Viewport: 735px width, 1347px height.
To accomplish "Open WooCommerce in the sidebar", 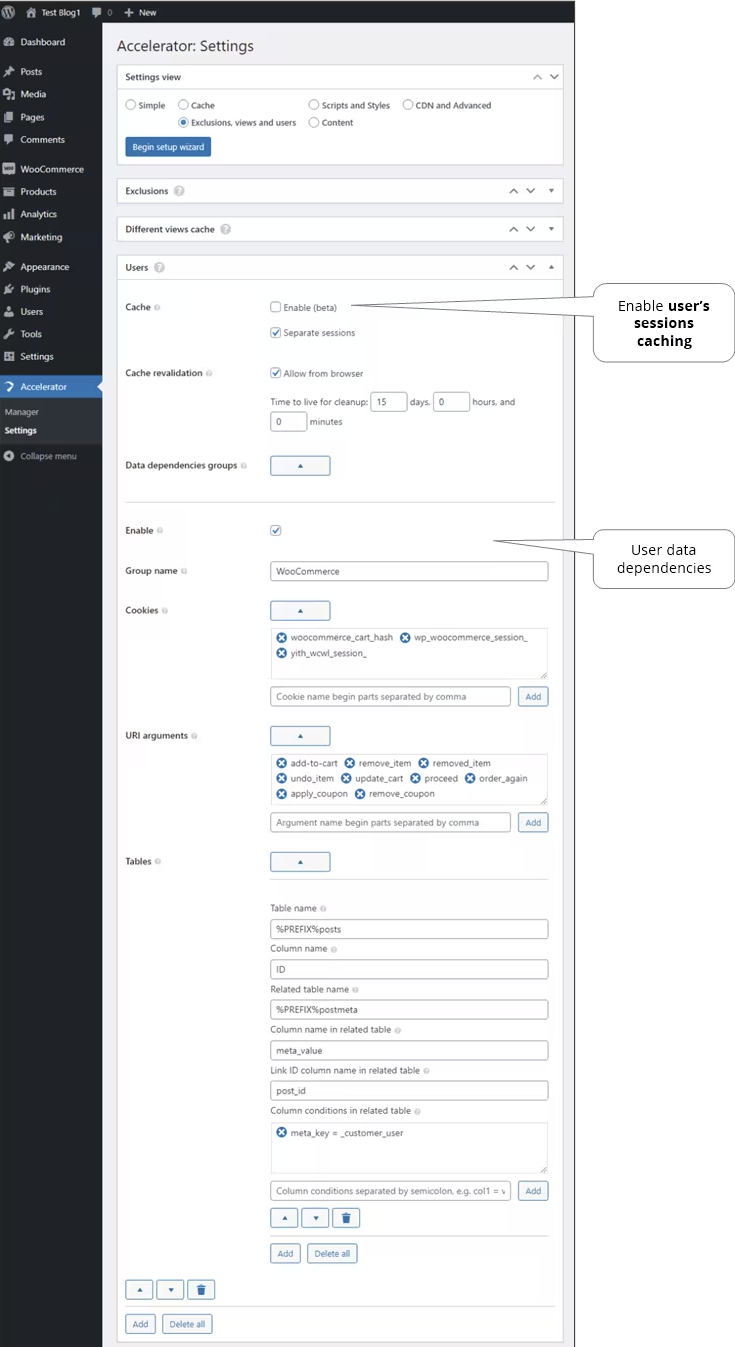I will click(51, 169).
